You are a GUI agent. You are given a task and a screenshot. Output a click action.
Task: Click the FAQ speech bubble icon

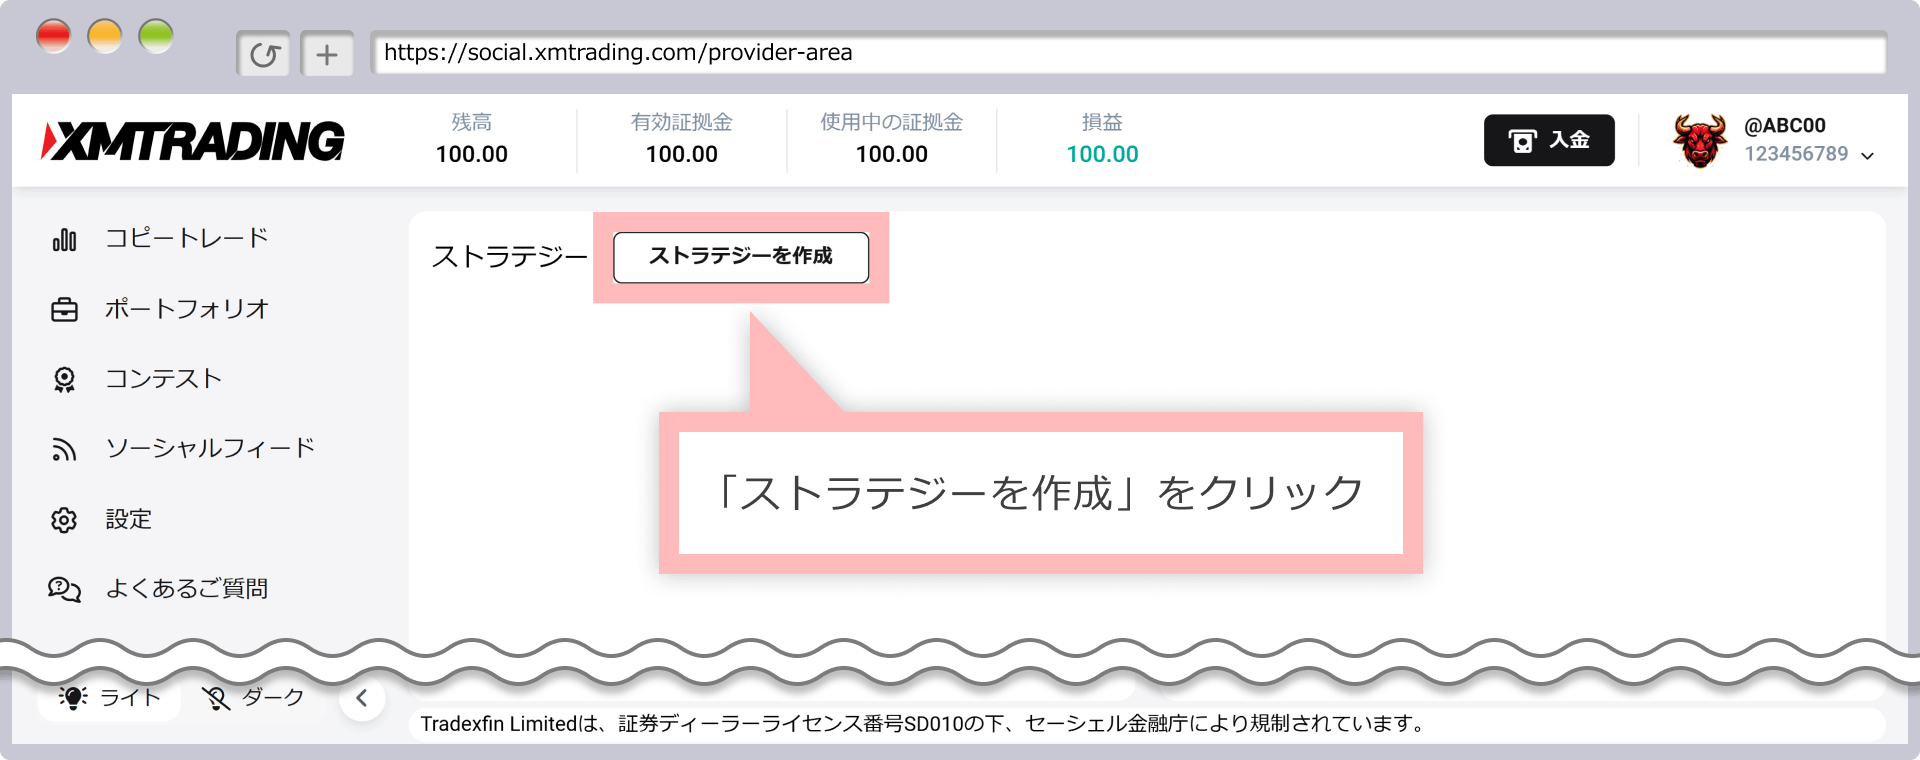pyautogui.click(x=64, y=590)
